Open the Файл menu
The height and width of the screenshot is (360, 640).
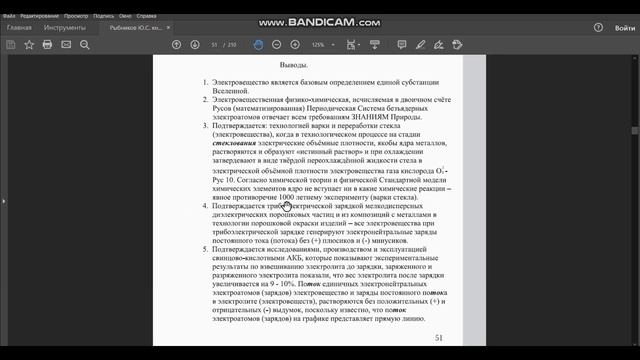pyautogui.click(x=9, y=16)
